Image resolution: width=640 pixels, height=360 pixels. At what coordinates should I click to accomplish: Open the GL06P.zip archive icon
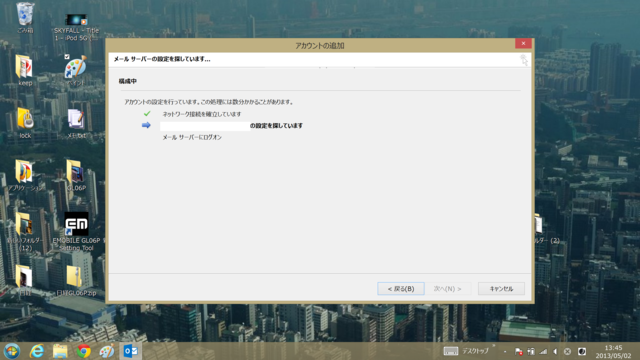pos(76,281)
